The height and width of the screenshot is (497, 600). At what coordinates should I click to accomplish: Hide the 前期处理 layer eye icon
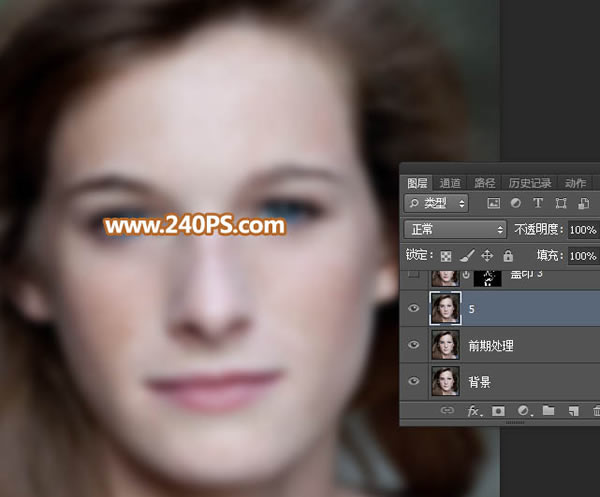pyautogui.click(x=414, y=345)
